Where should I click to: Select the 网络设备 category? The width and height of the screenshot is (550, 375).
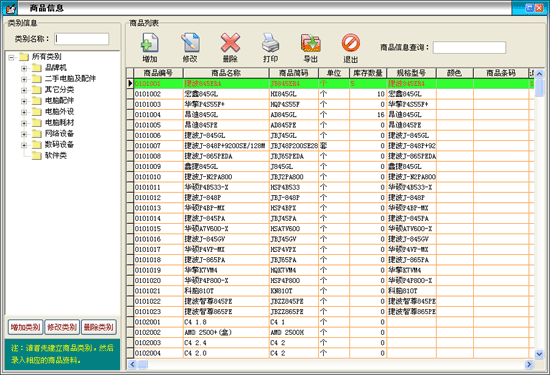click(59, 134)
